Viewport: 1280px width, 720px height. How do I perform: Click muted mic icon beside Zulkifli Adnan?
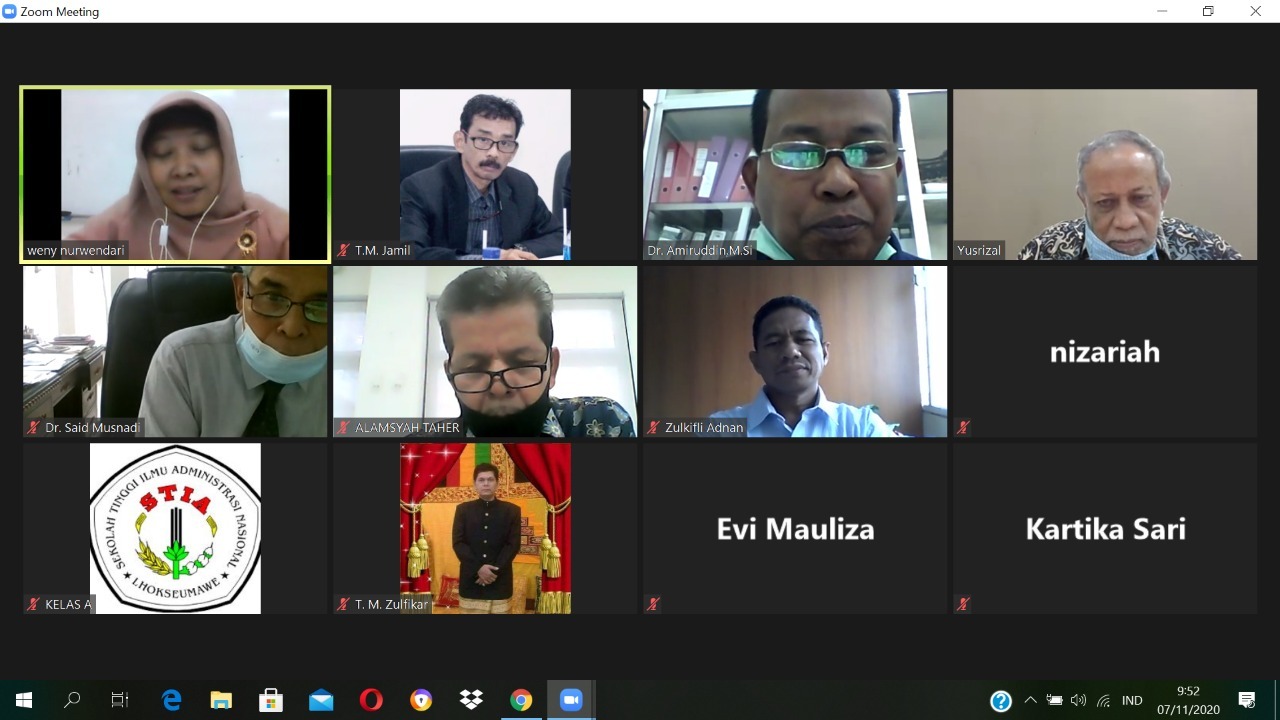click(653, 428)
